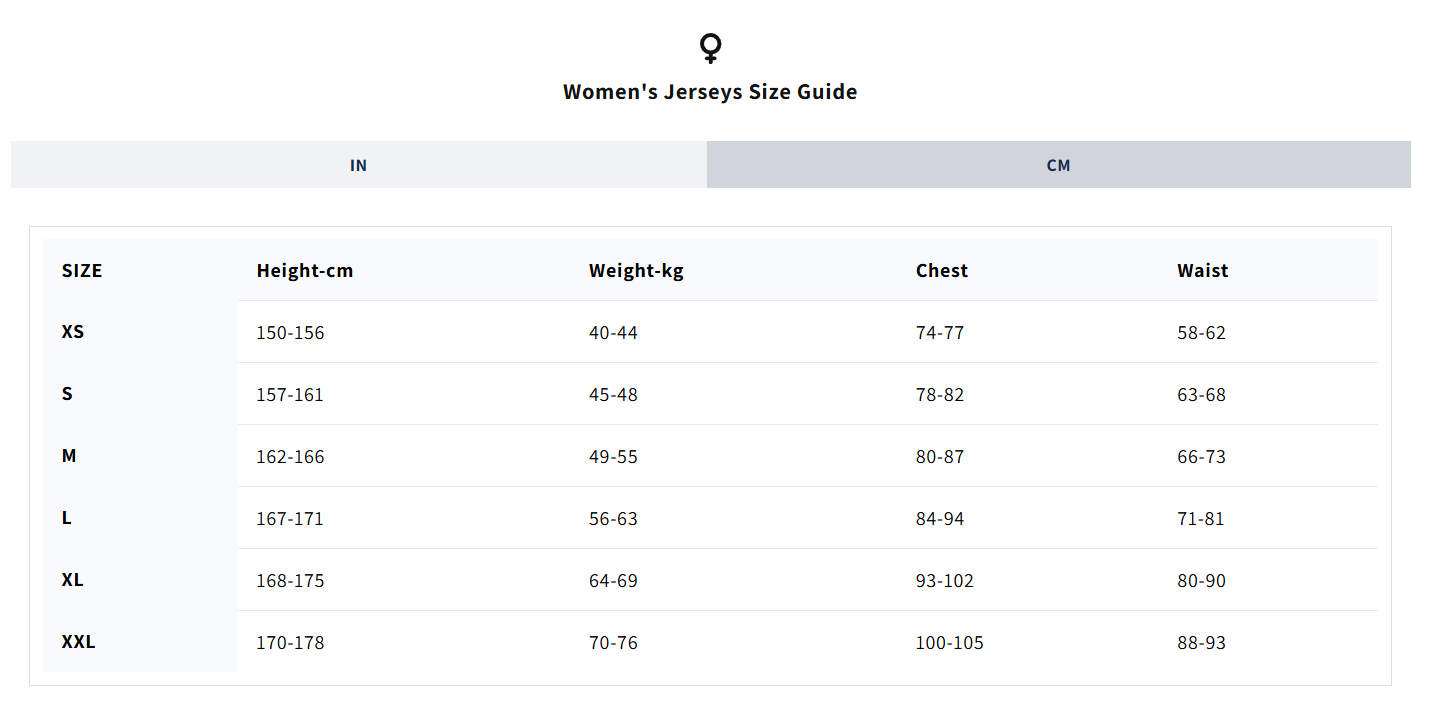This screenshot has height=703, width=1429.
Task: Select the CM units tab
Action: tap(1059, 165)
